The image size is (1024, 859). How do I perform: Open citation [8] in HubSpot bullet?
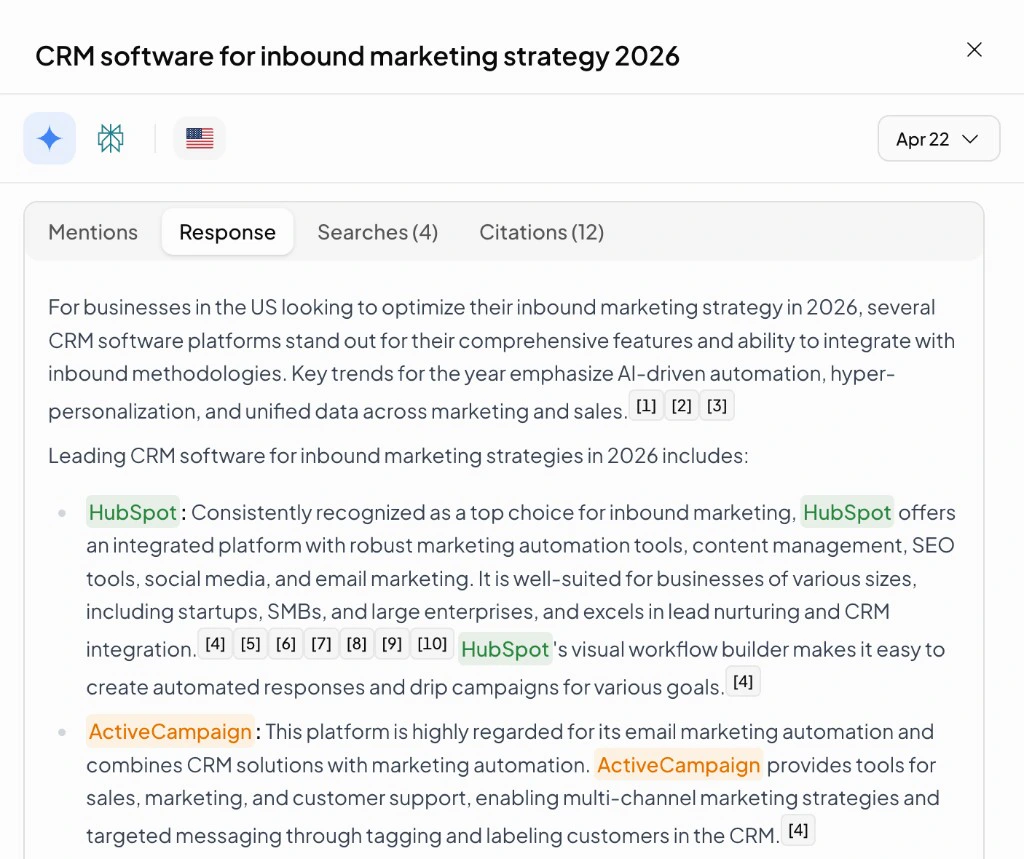(356, 644)
